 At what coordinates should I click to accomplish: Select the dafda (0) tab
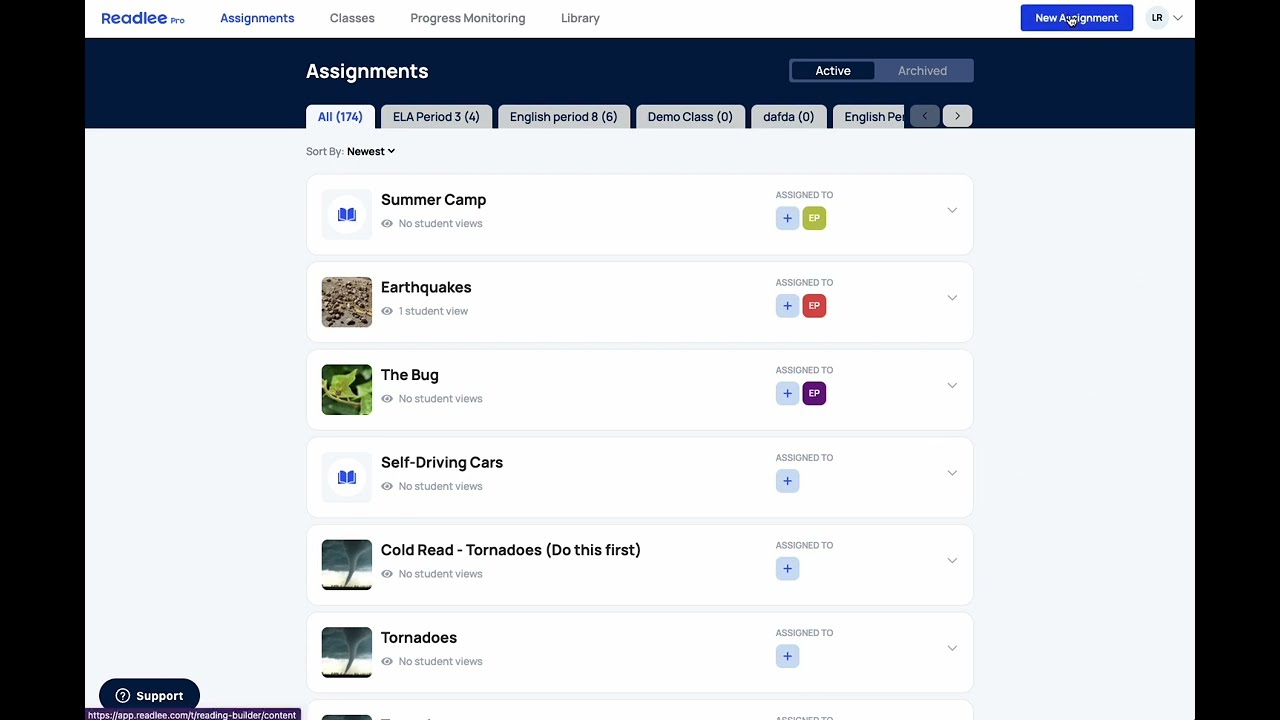point(788,117)
